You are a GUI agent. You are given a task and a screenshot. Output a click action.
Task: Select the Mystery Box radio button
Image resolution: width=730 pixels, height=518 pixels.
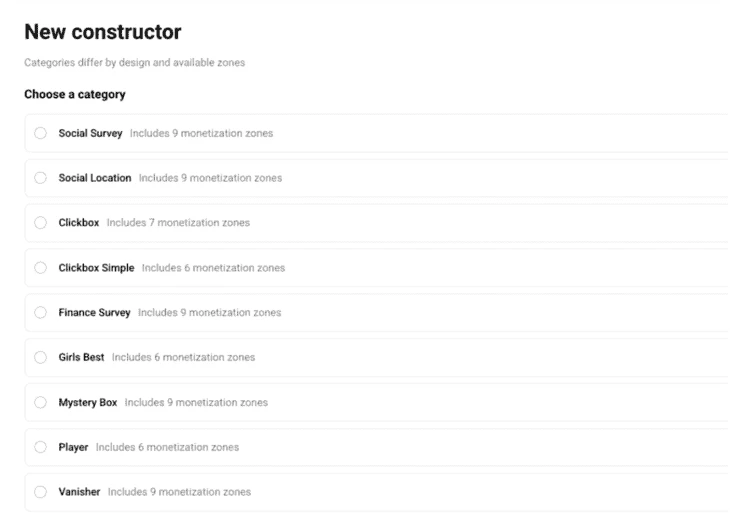pyautogui.click(x=40, y=402)
